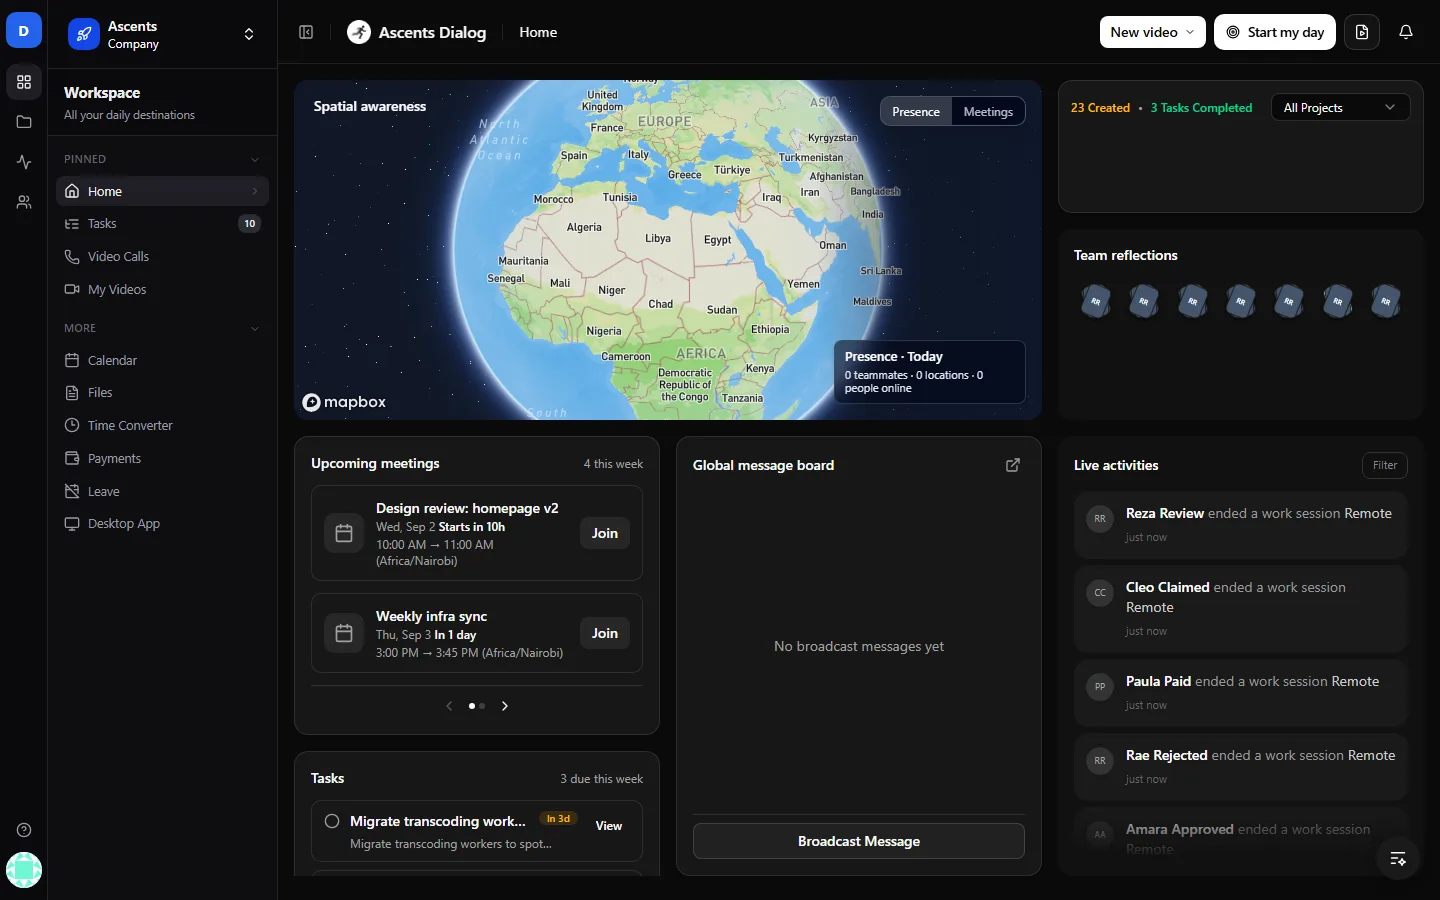Open the Ascents Company switcher
The image size is (1440, 900).
pyautogui.click(x=162, y=34)
